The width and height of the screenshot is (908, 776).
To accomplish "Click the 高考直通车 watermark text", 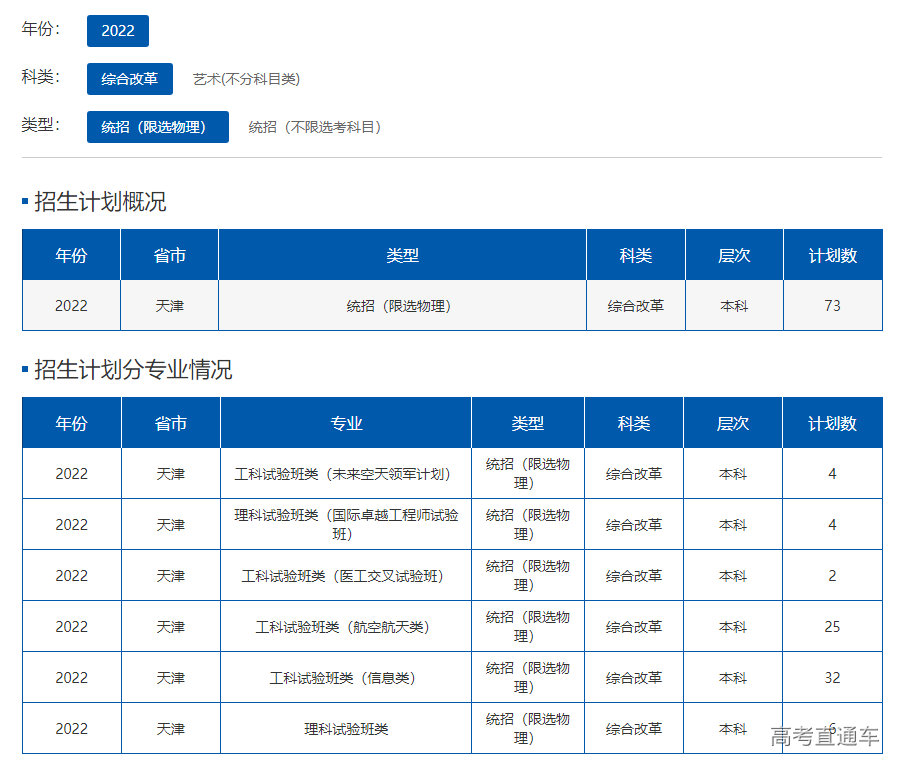I will coord(824,738).
